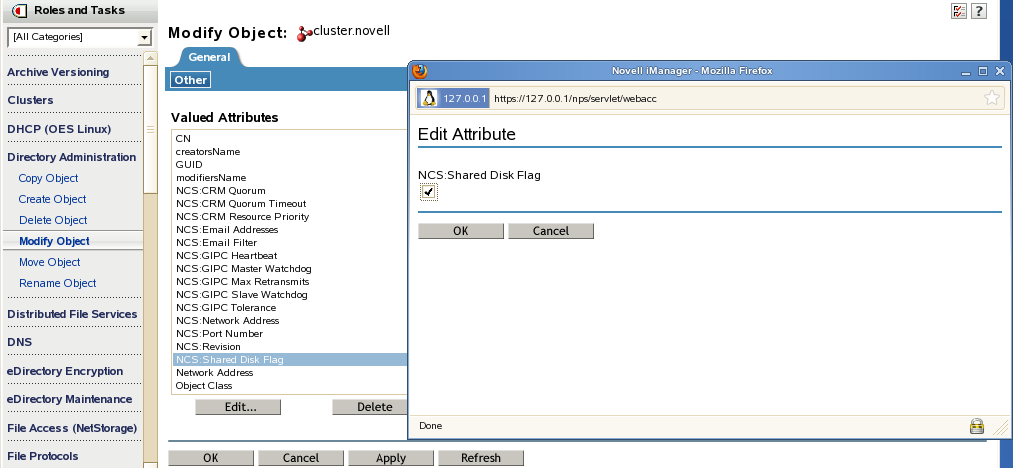Image resolution: width=1013 pixels, height=468 pixels.
Task: Select NCS:CRM Resource Priority attribute
Action: pos(291,217)
